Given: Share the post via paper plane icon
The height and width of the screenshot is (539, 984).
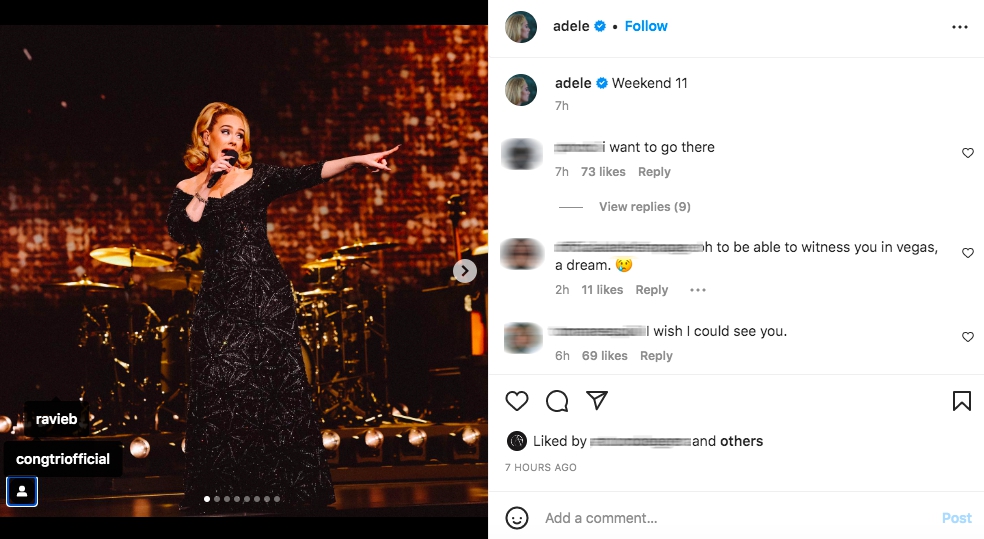Looking at the screenshot, I should click(597, 401).
